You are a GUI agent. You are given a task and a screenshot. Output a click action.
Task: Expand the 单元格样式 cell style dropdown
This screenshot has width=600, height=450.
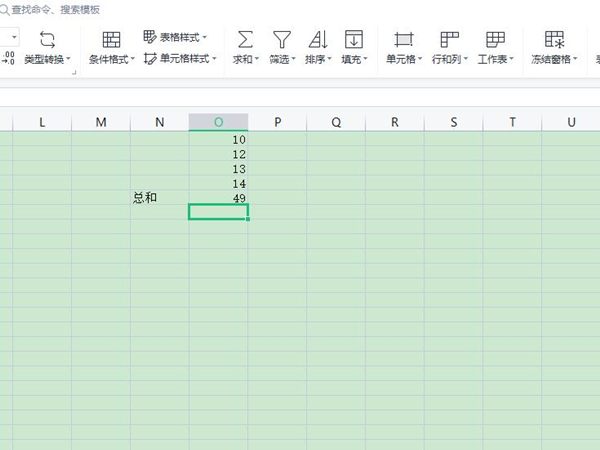tap(218, 59)
